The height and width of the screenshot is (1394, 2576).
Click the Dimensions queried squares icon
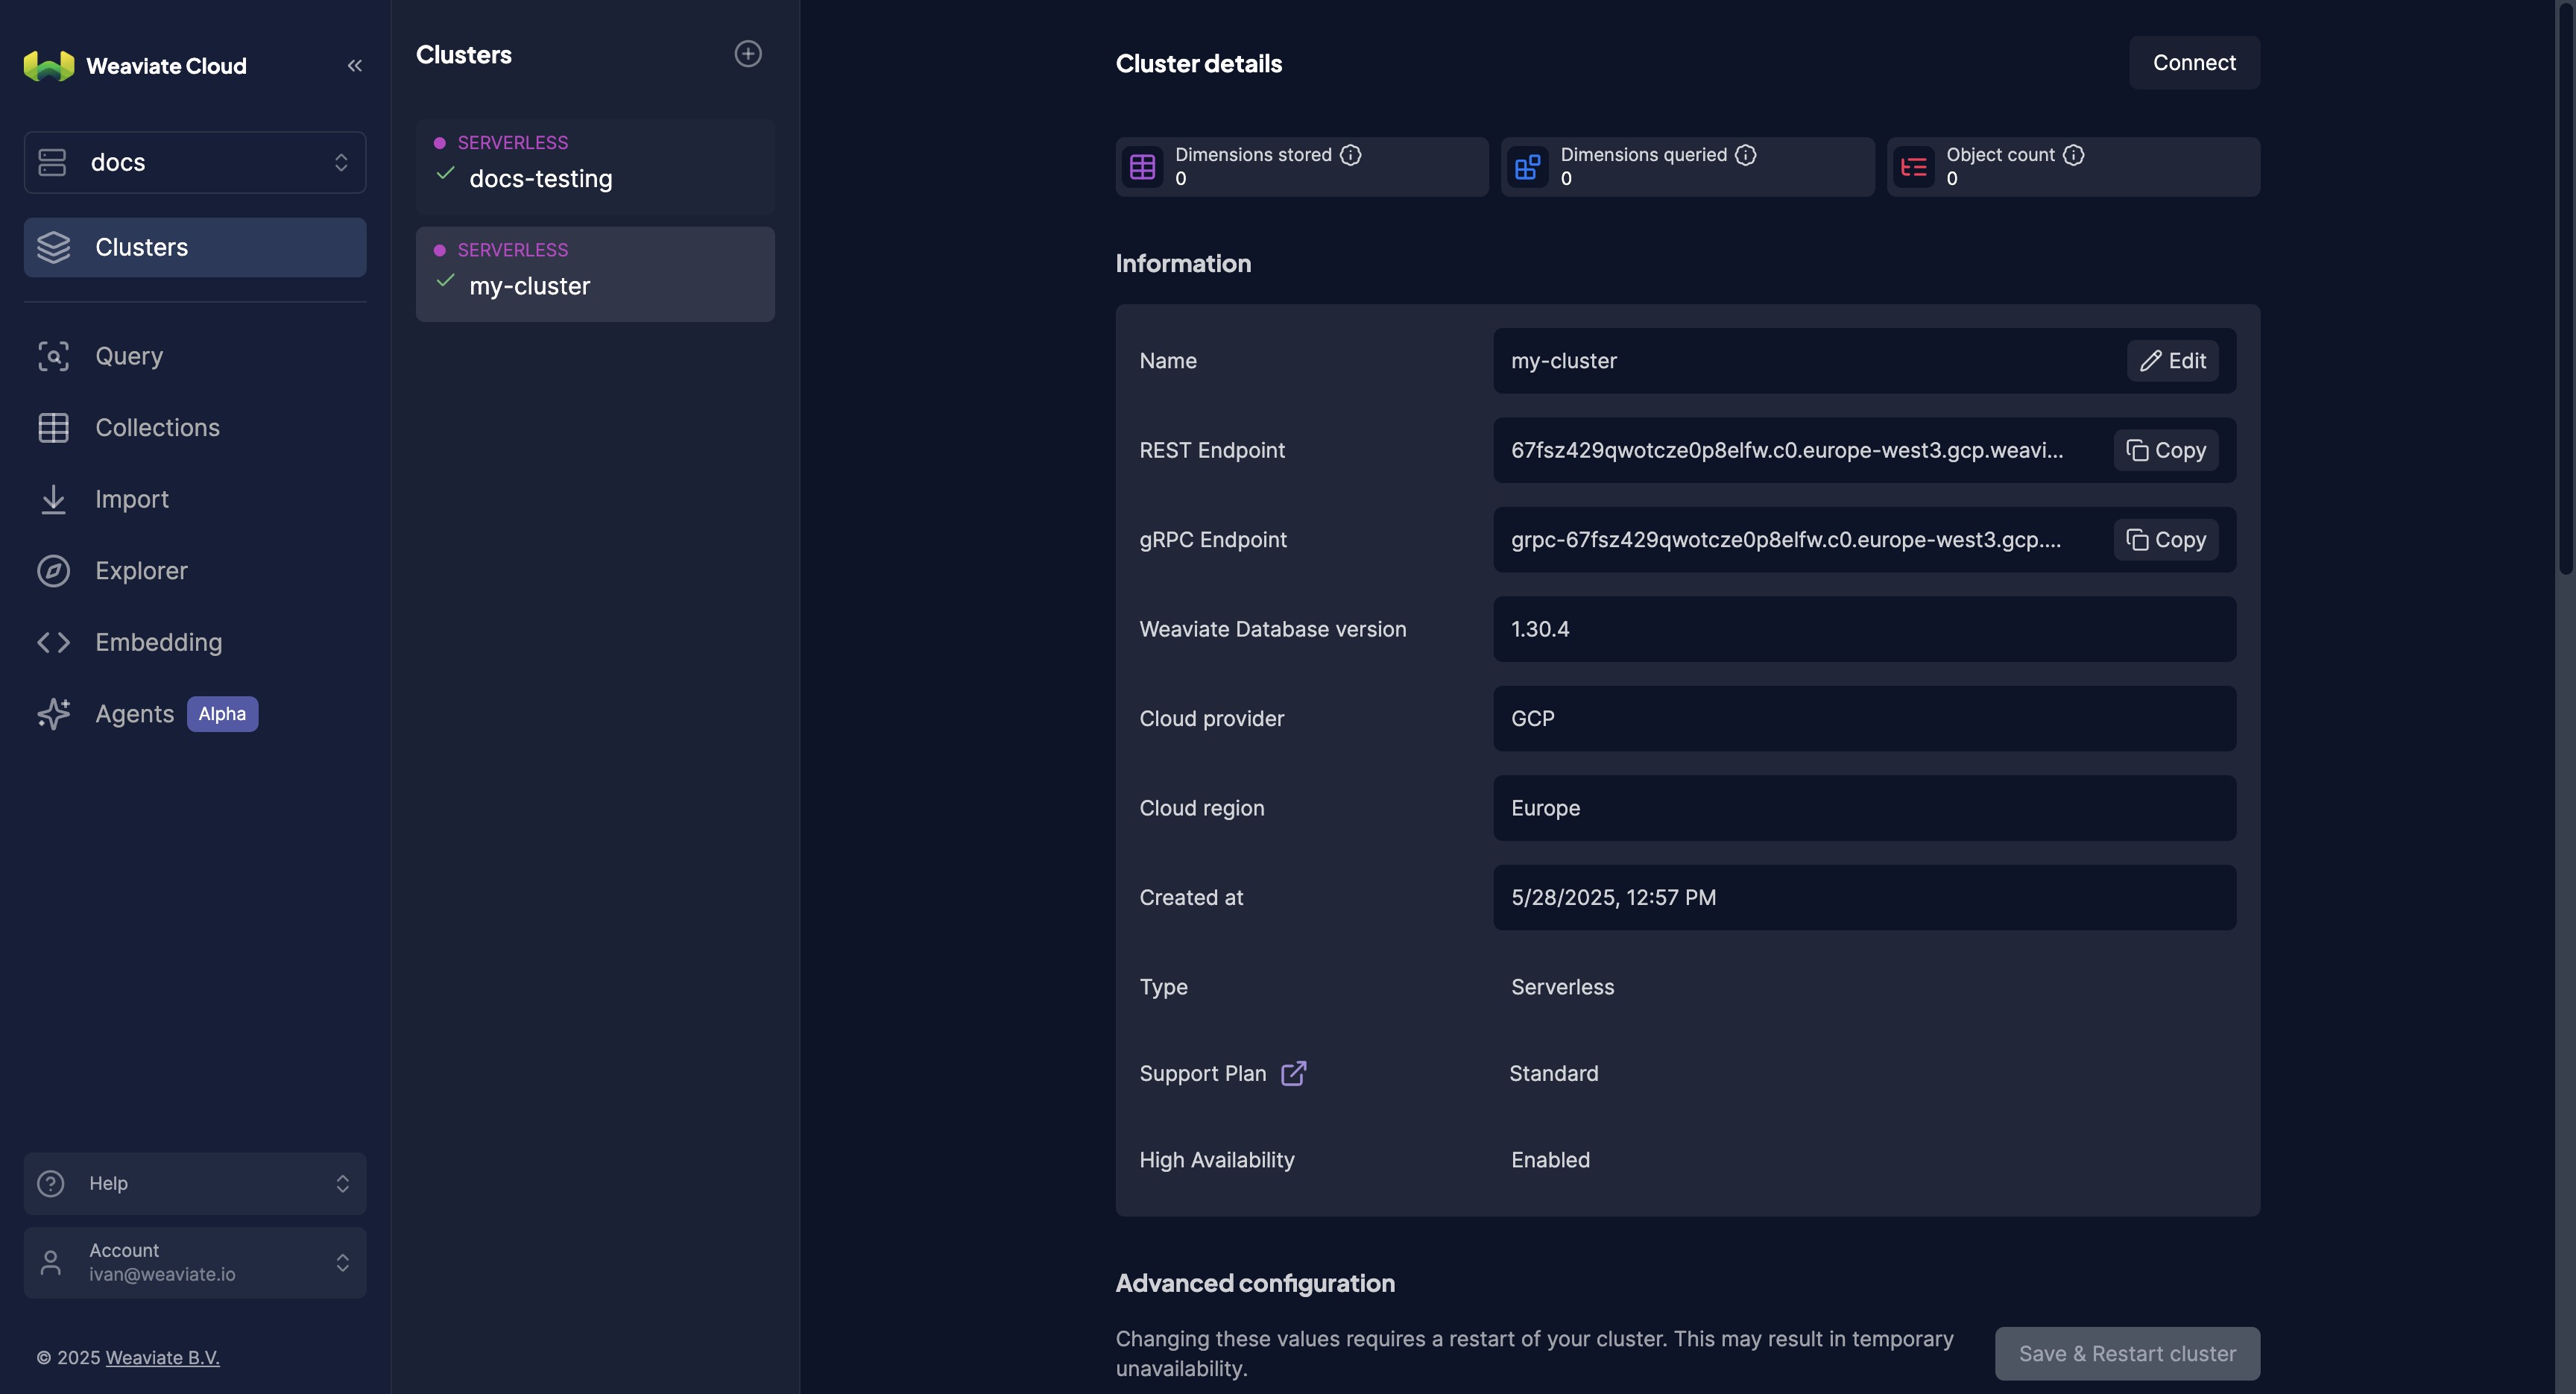1528,167
